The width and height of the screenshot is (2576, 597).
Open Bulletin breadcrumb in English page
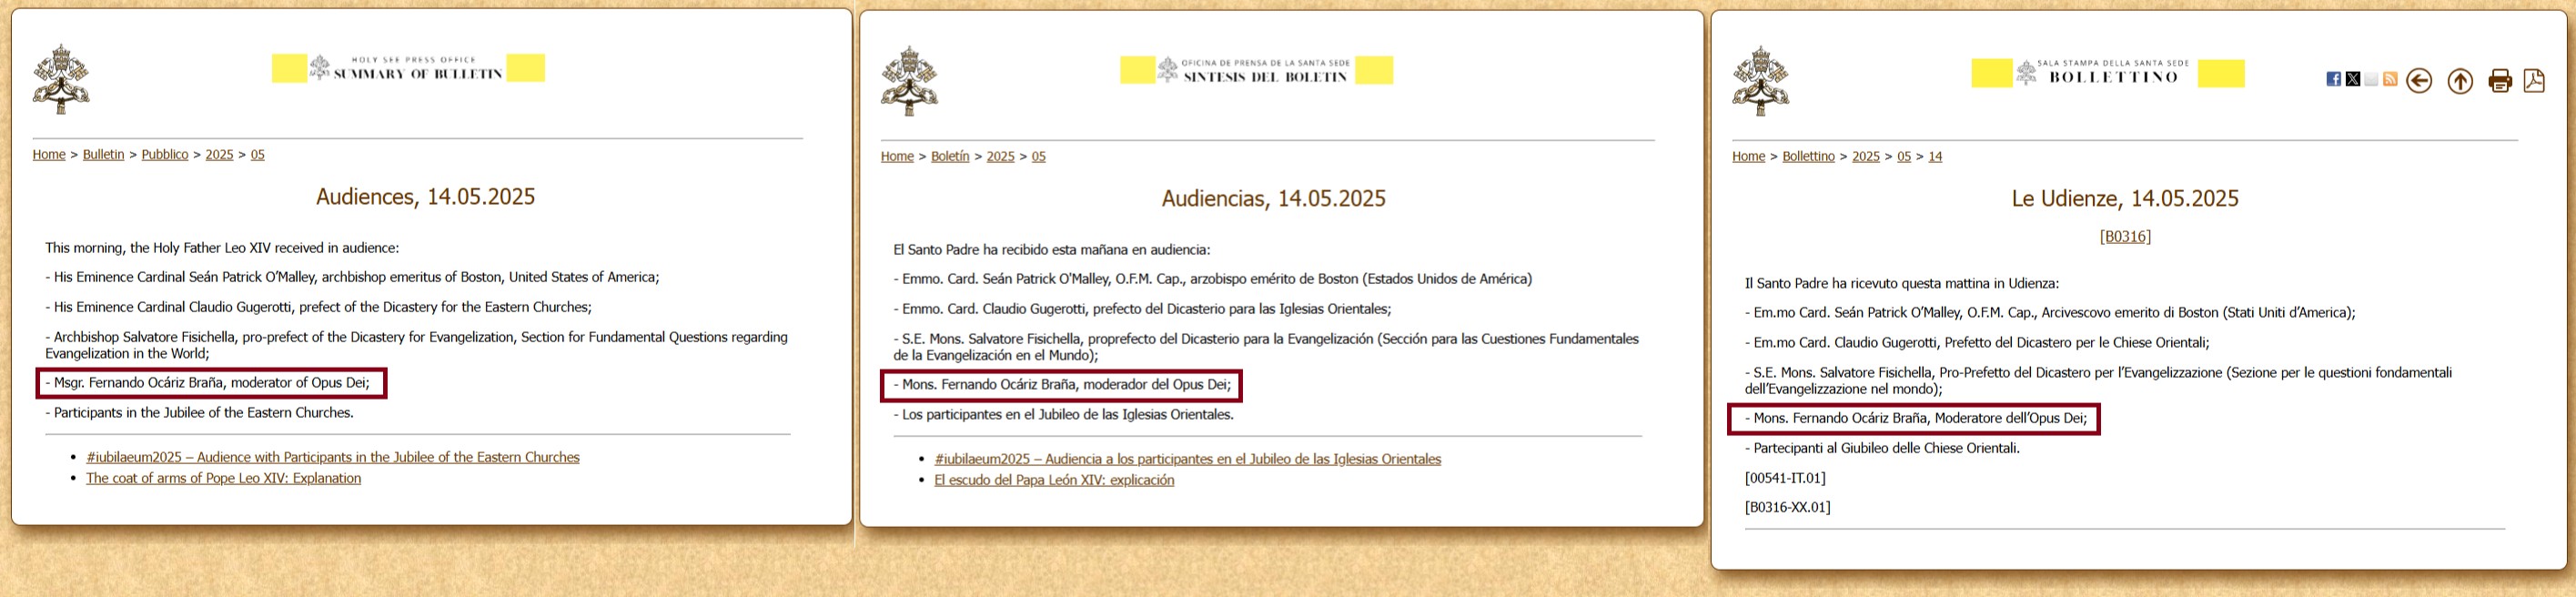[104, 154]
